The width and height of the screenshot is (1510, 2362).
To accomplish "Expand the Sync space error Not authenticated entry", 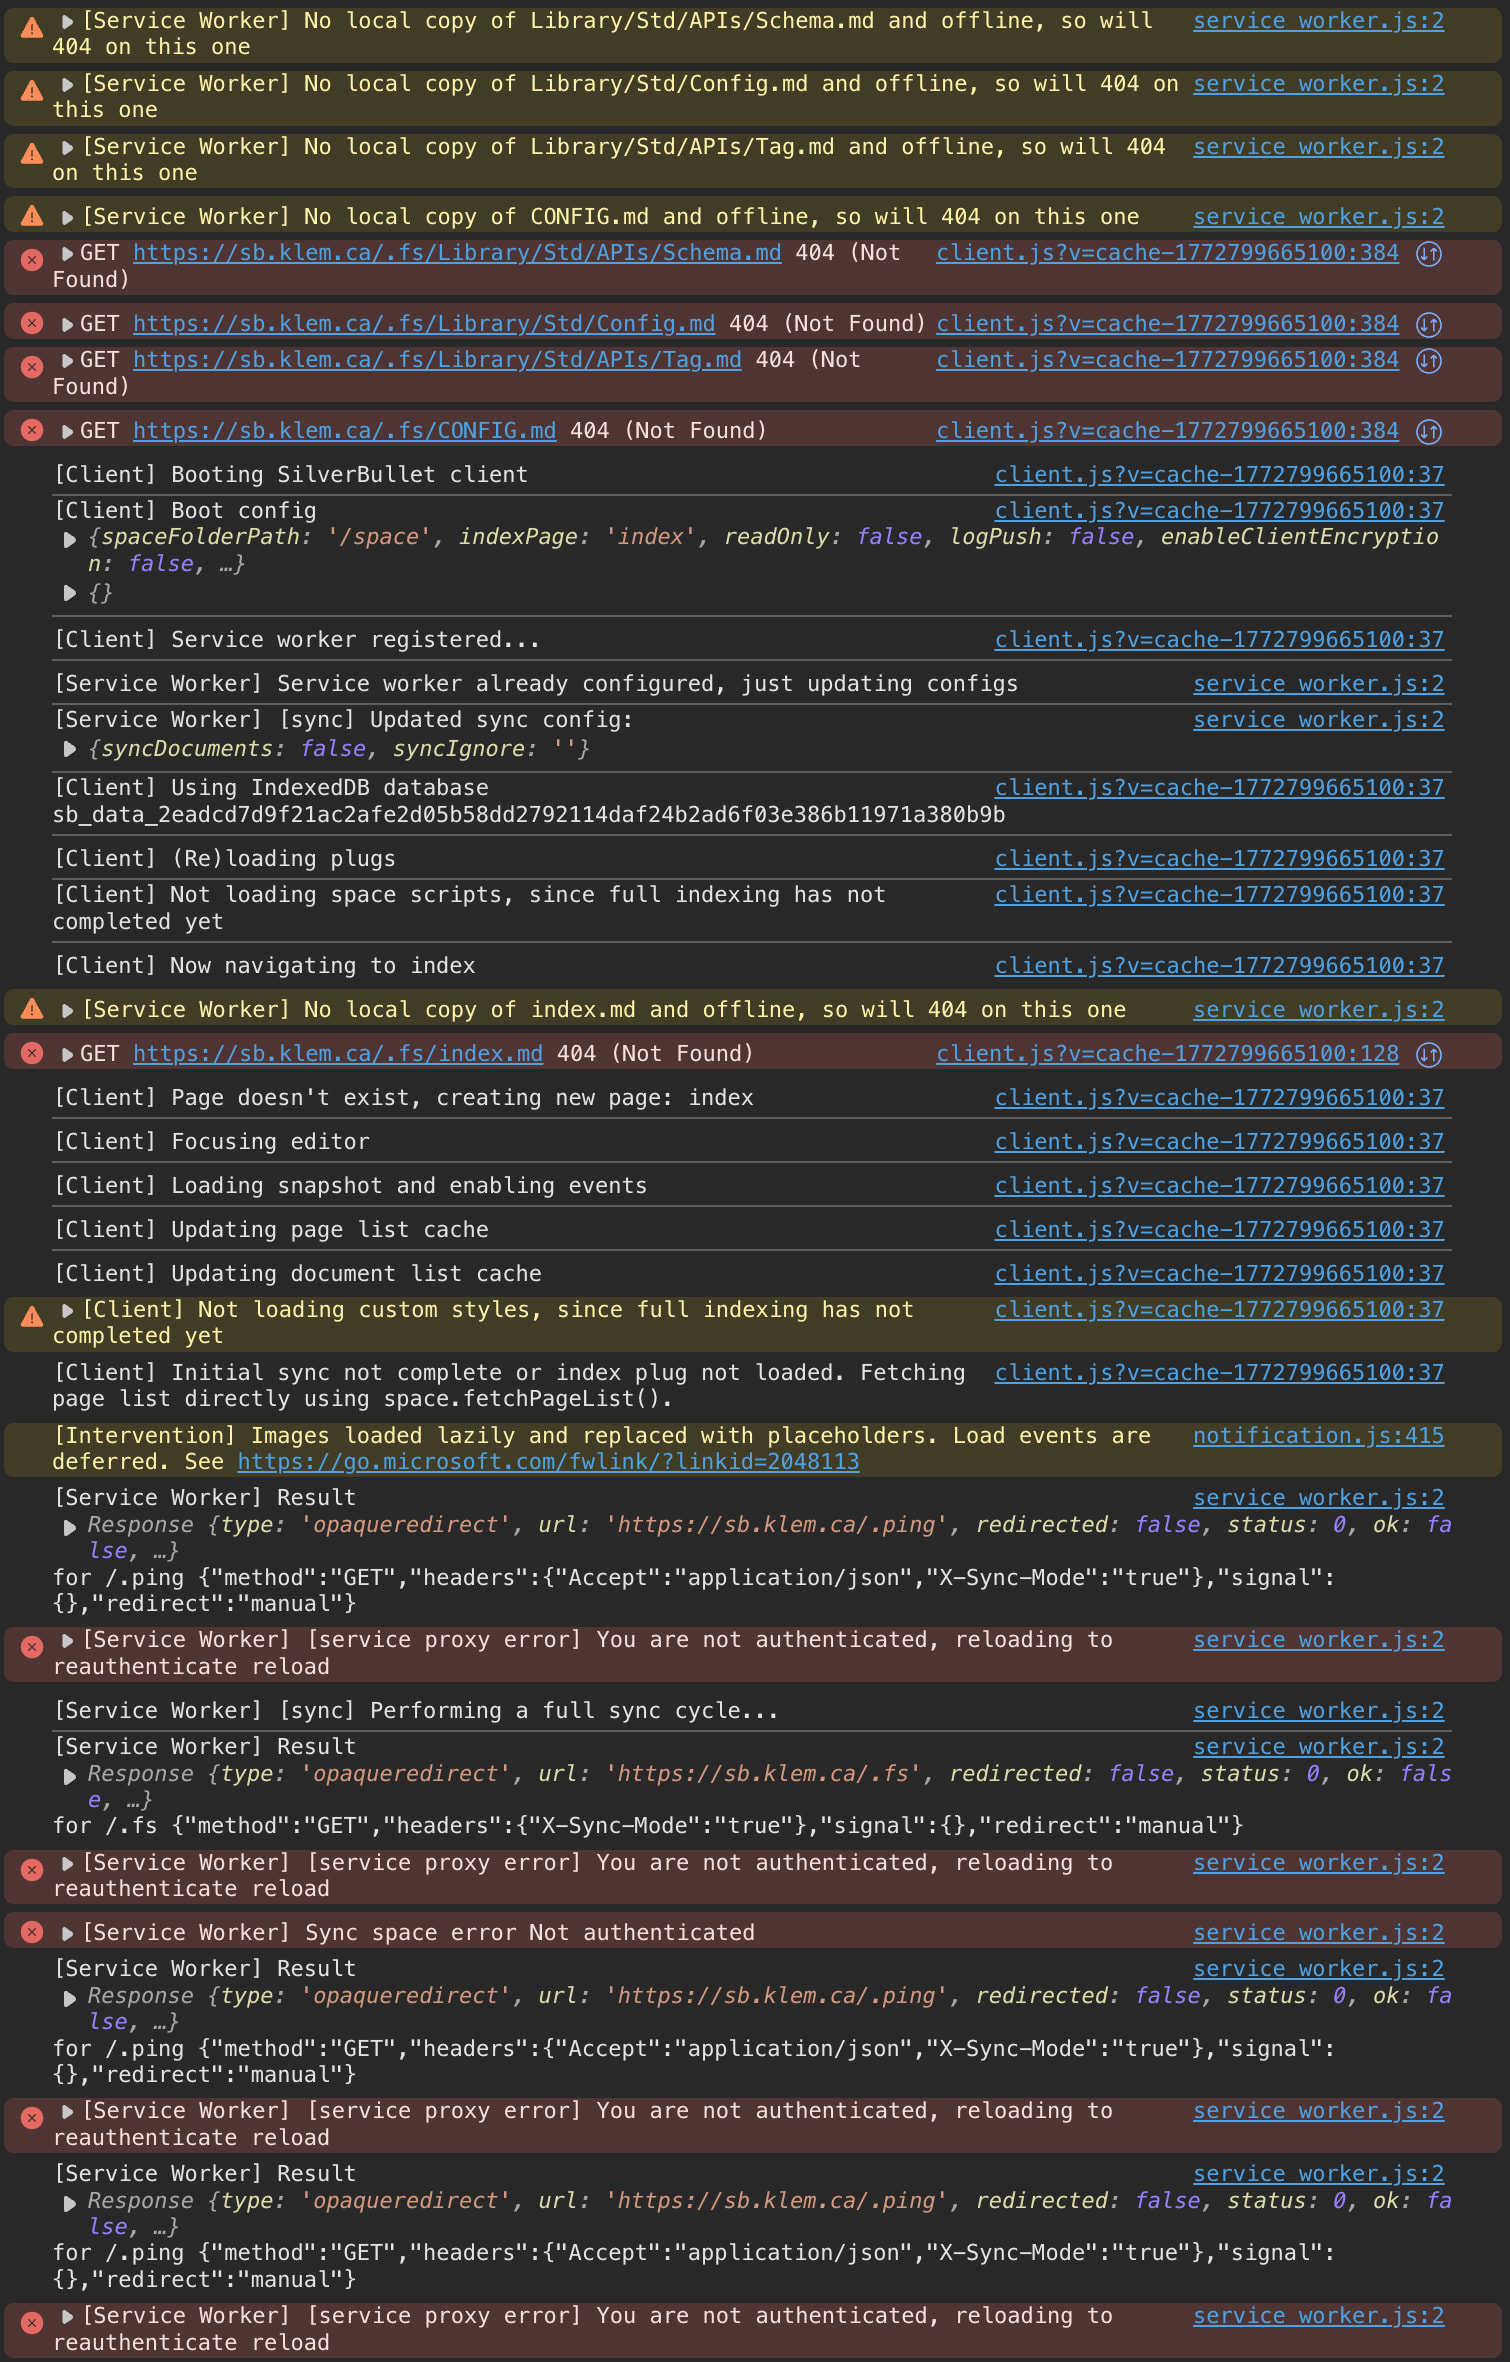I will point(68,1933).
